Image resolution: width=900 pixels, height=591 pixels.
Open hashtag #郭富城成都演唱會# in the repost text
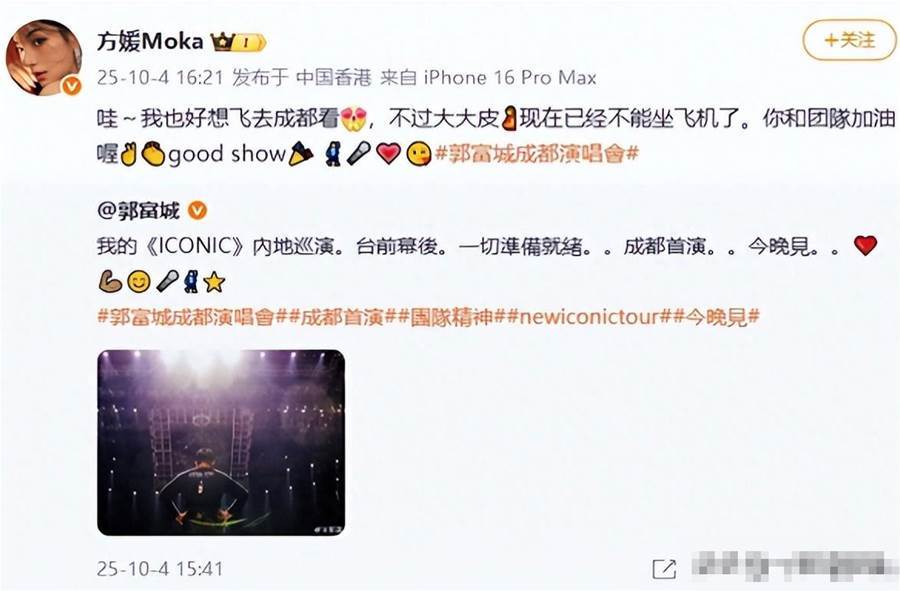point(537,154)
